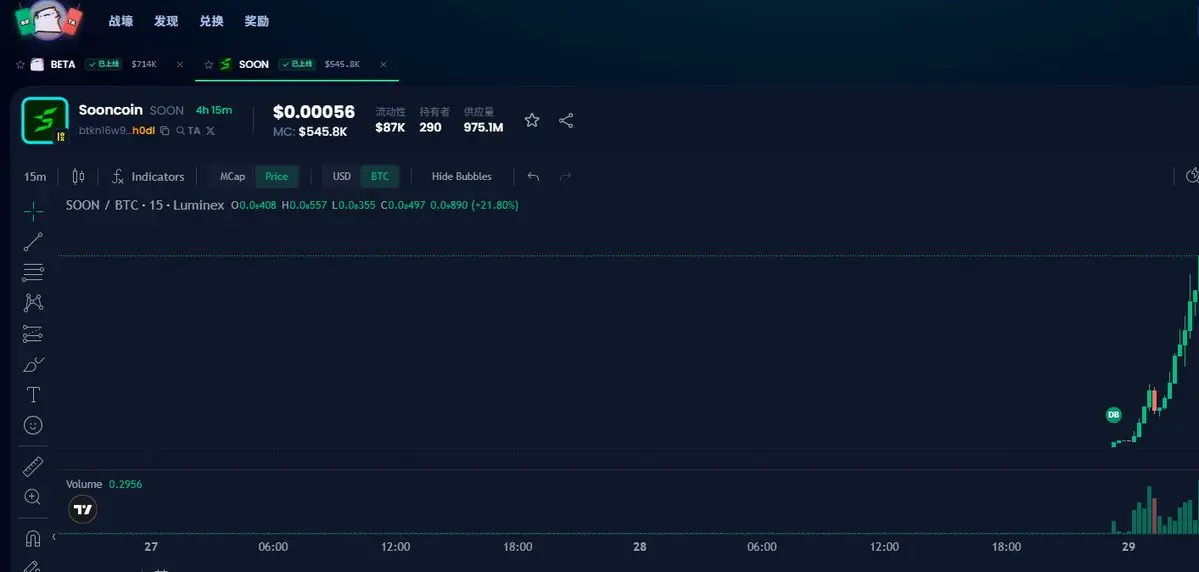Open the 奖励 menu item
The height and width of the screenshot is (572, 1199).
click(x=257, y=21)
